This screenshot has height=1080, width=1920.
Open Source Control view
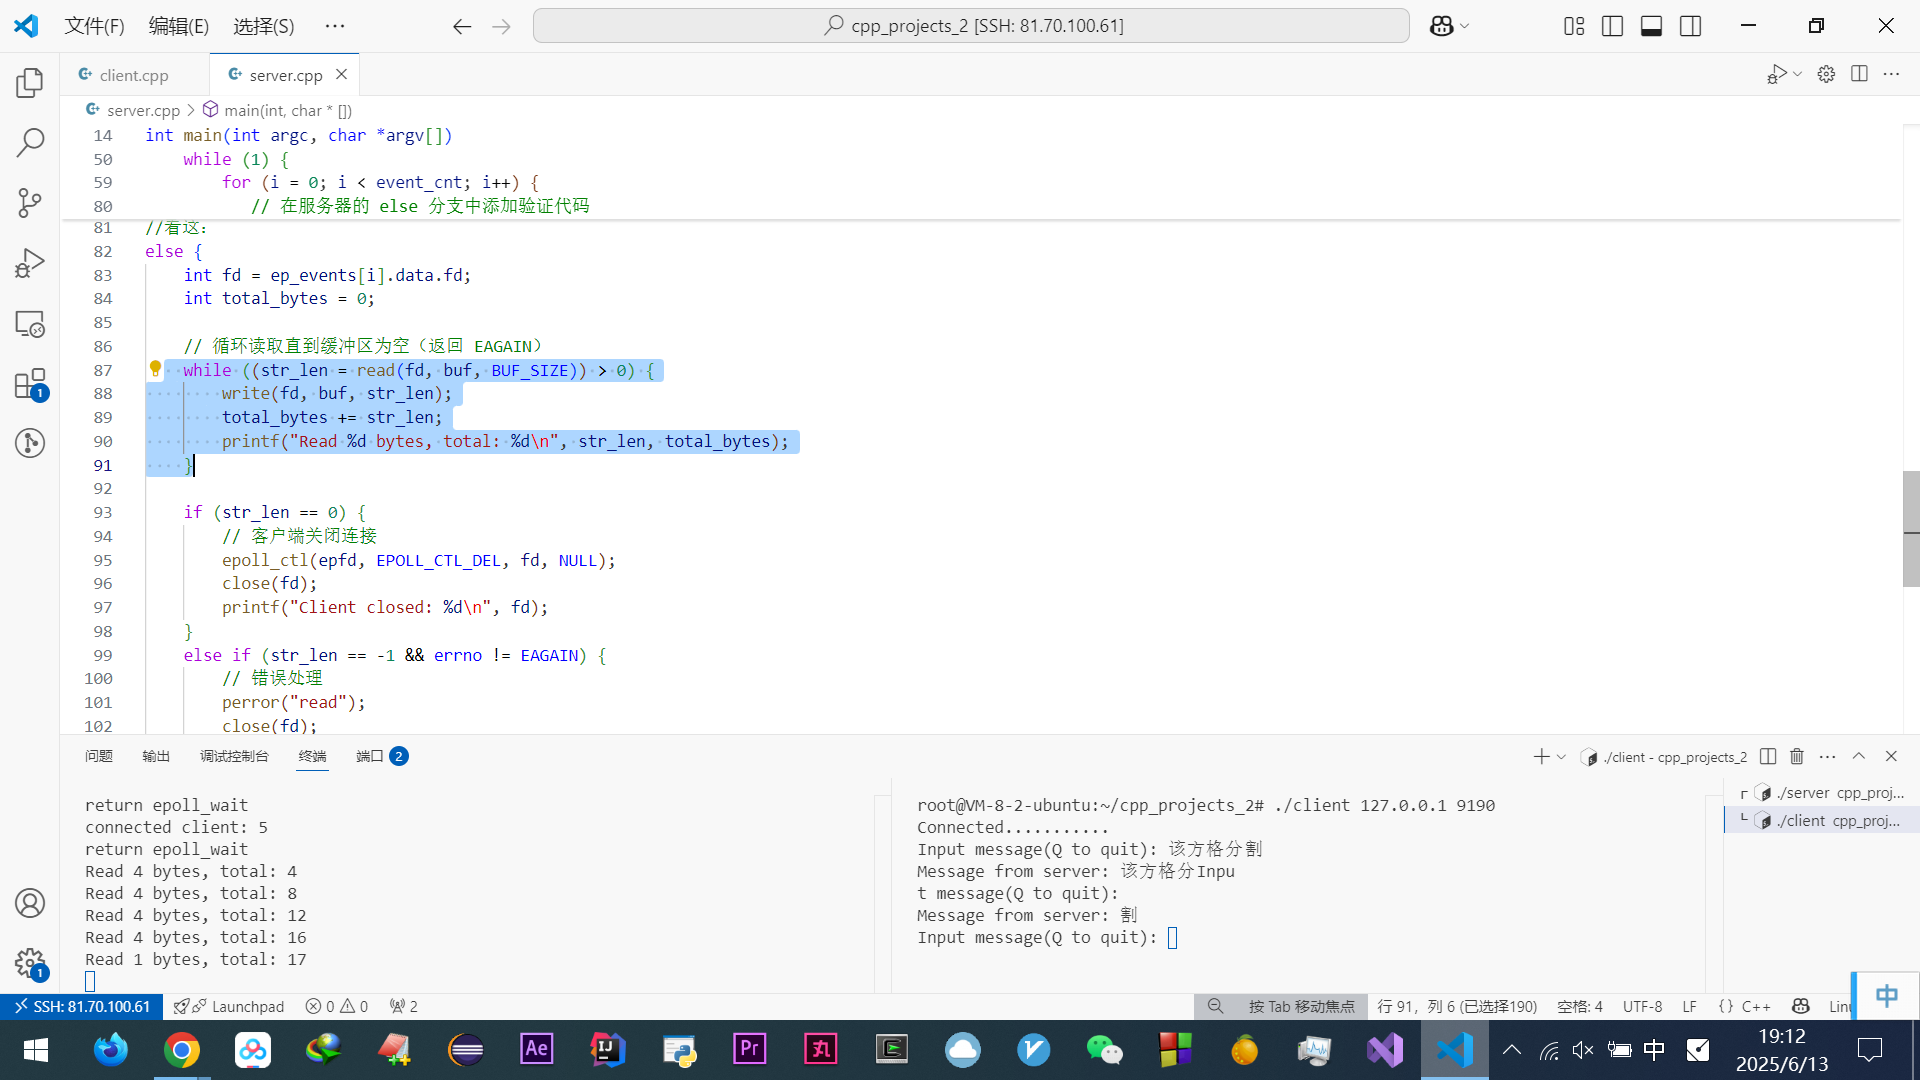coord(30,203)
